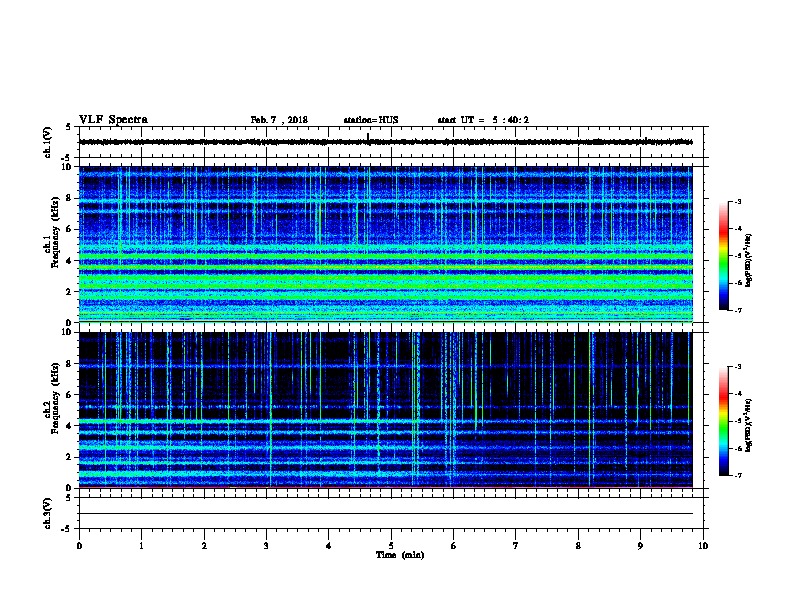The width and height of the screenshot is (792, 612).
Task: Click the "ch.1(V)" voltage axis label
Action: [47, 142]
